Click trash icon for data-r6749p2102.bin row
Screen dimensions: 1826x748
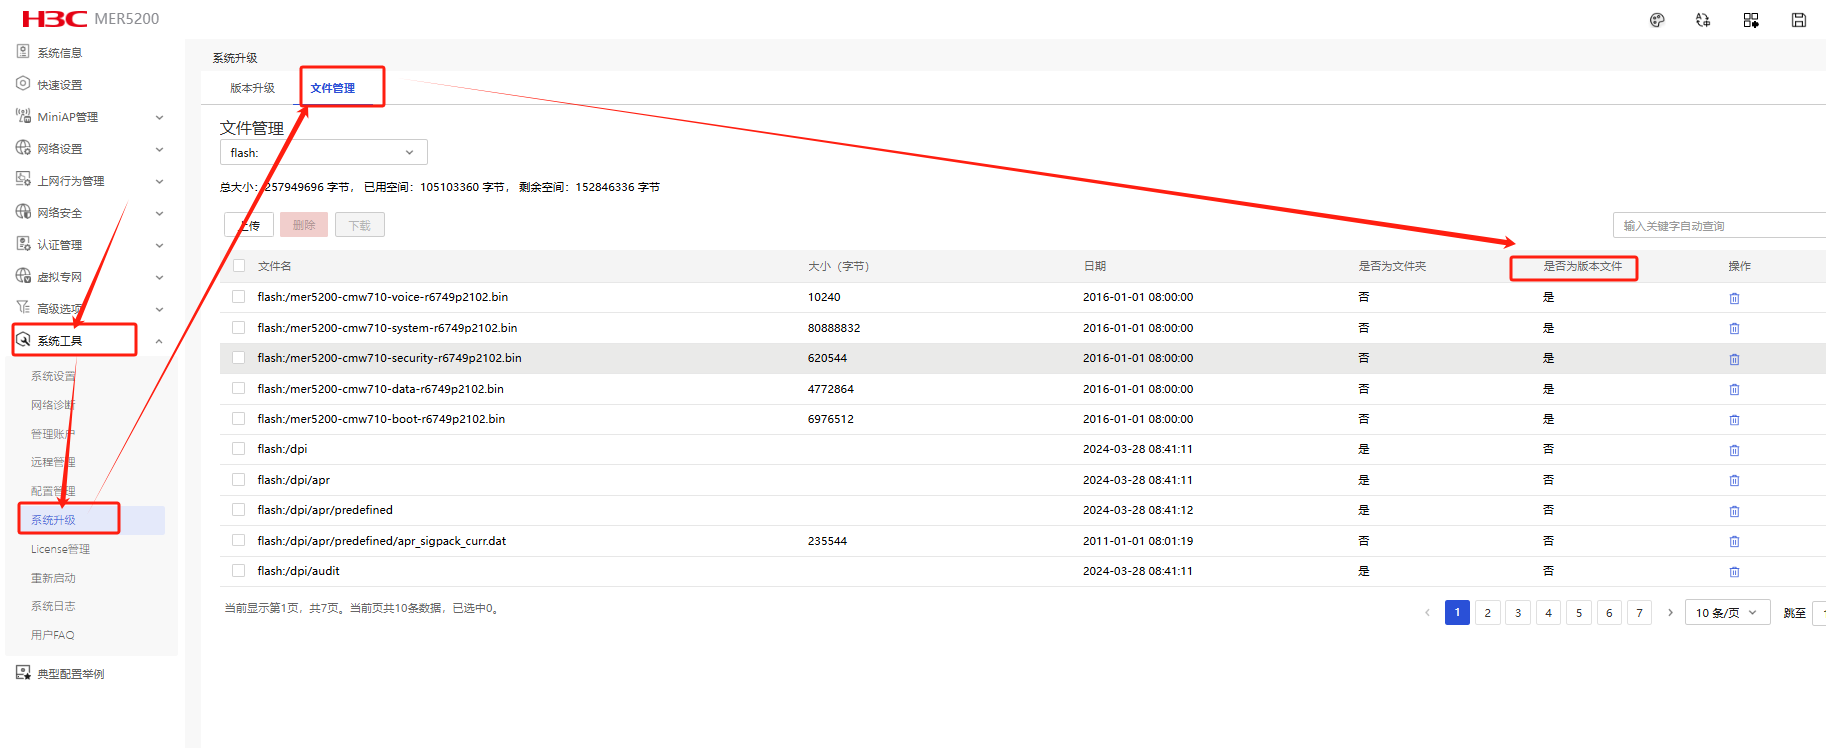coord(1734,389)
